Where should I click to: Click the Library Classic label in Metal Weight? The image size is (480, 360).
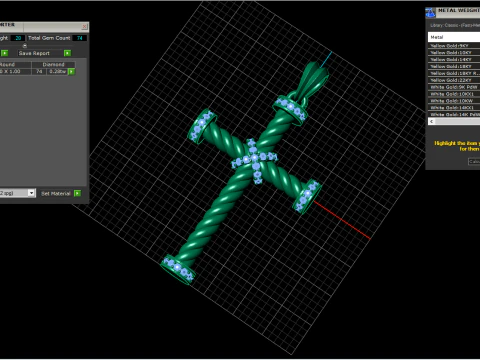point(455,25)
